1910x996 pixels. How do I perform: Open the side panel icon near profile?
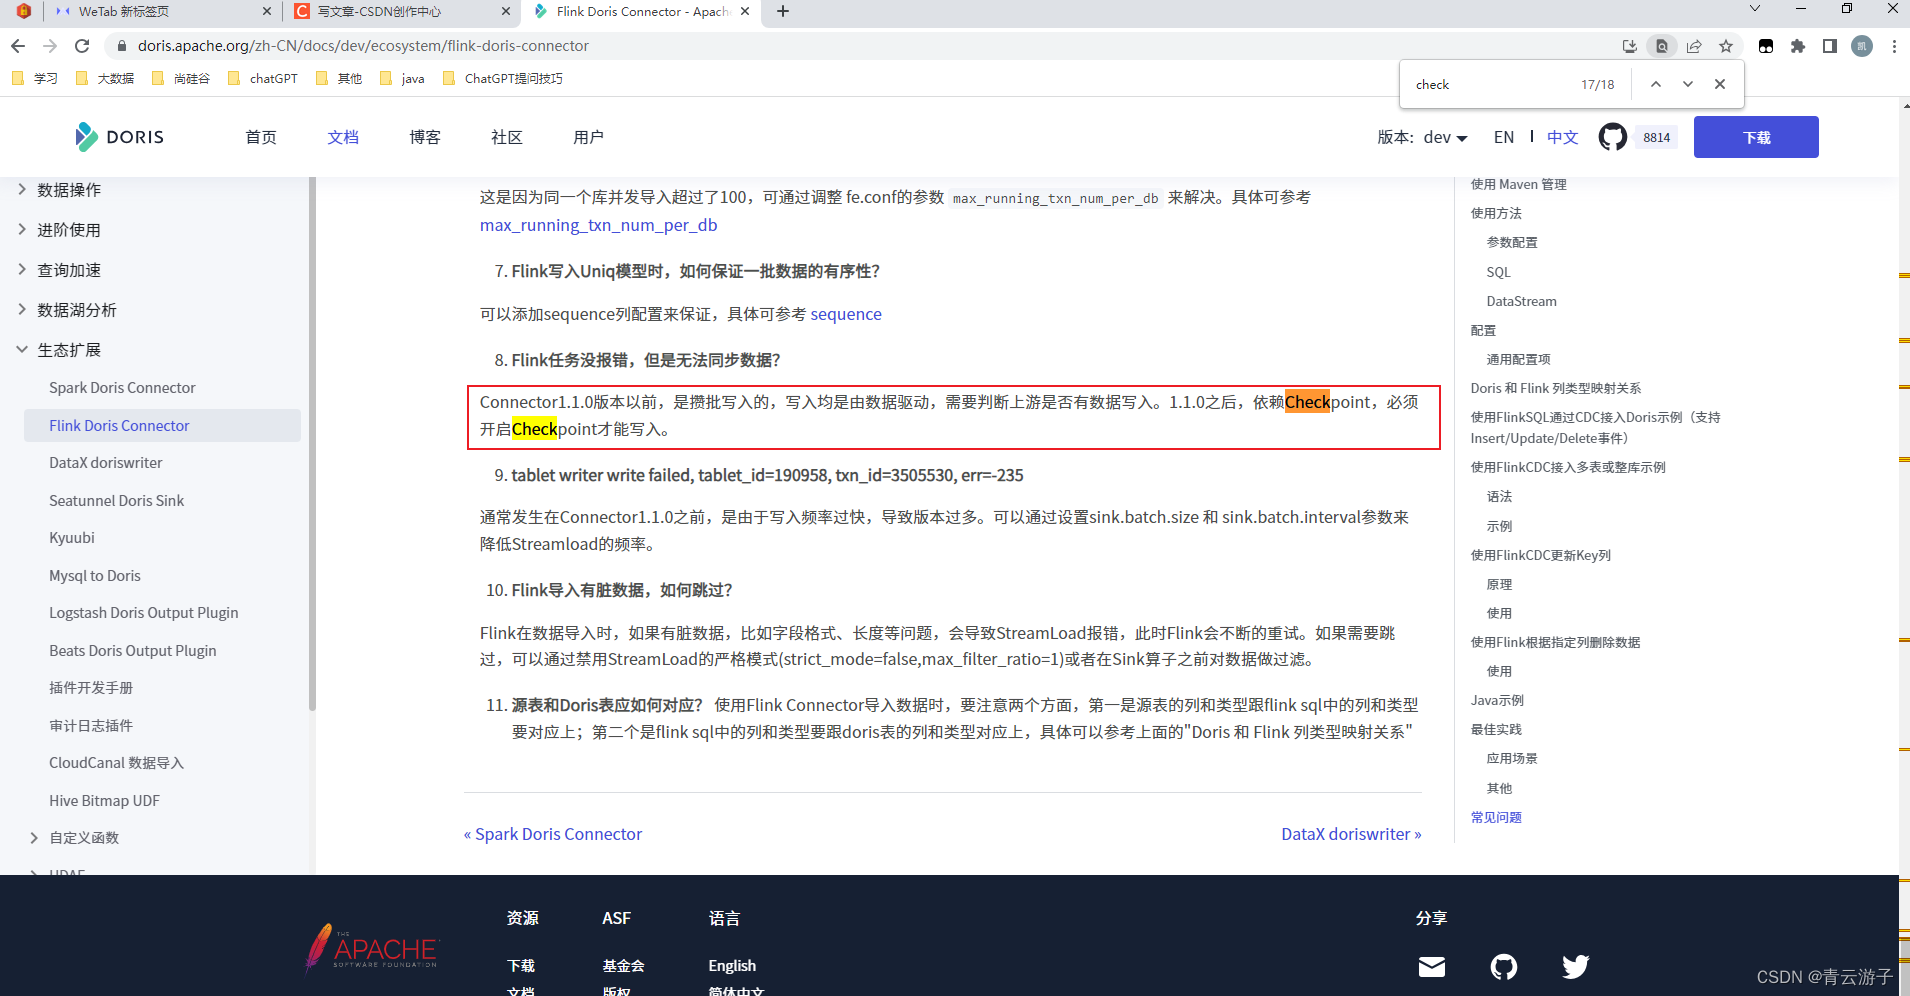point(1831,46)
